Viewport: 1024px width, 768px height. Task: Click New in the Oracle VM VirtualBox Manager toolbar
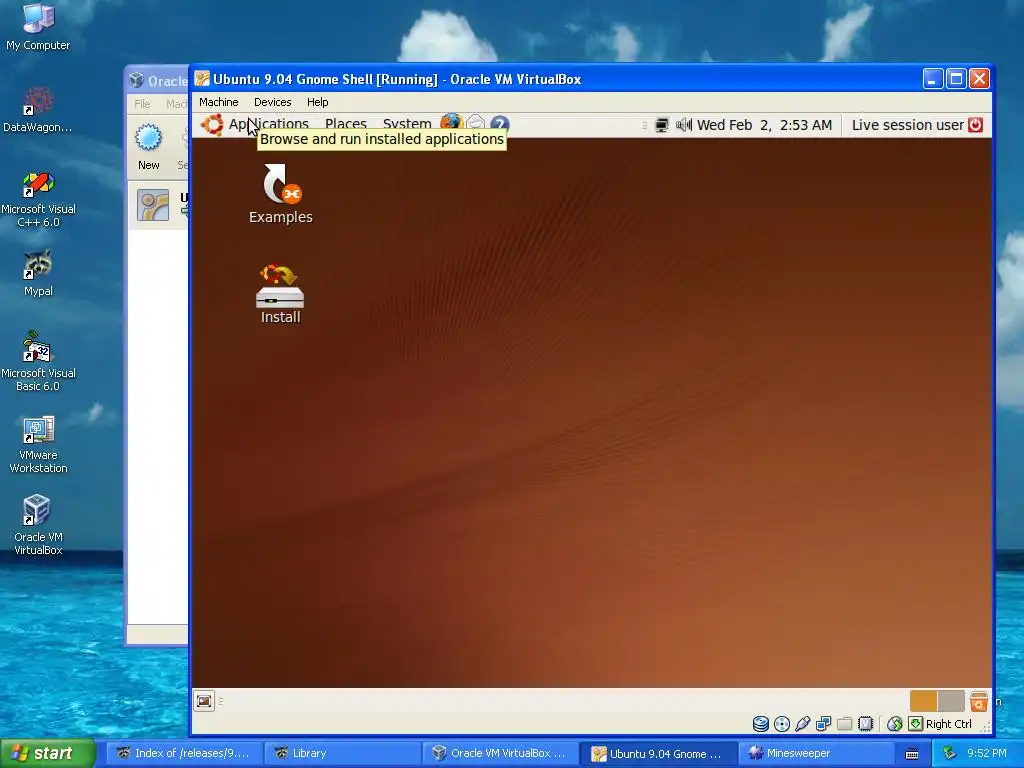point(148,147)
